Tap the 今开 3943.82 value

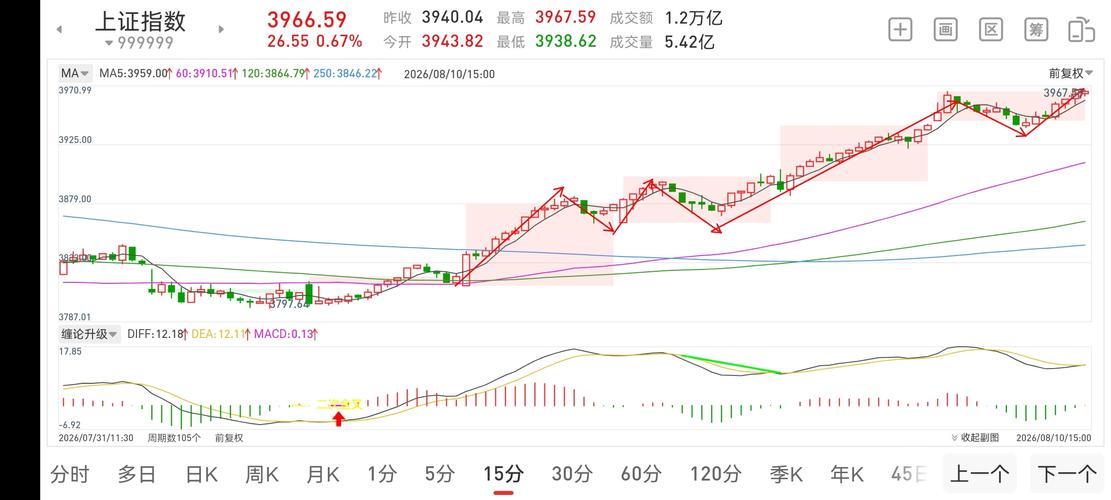[452, 42]
